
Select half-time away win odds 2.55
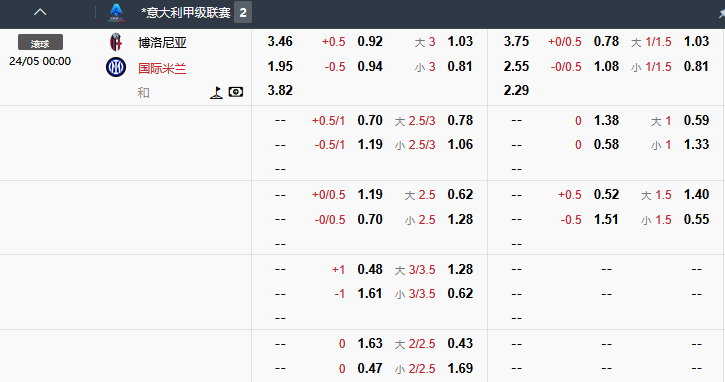tap(516, 66)
